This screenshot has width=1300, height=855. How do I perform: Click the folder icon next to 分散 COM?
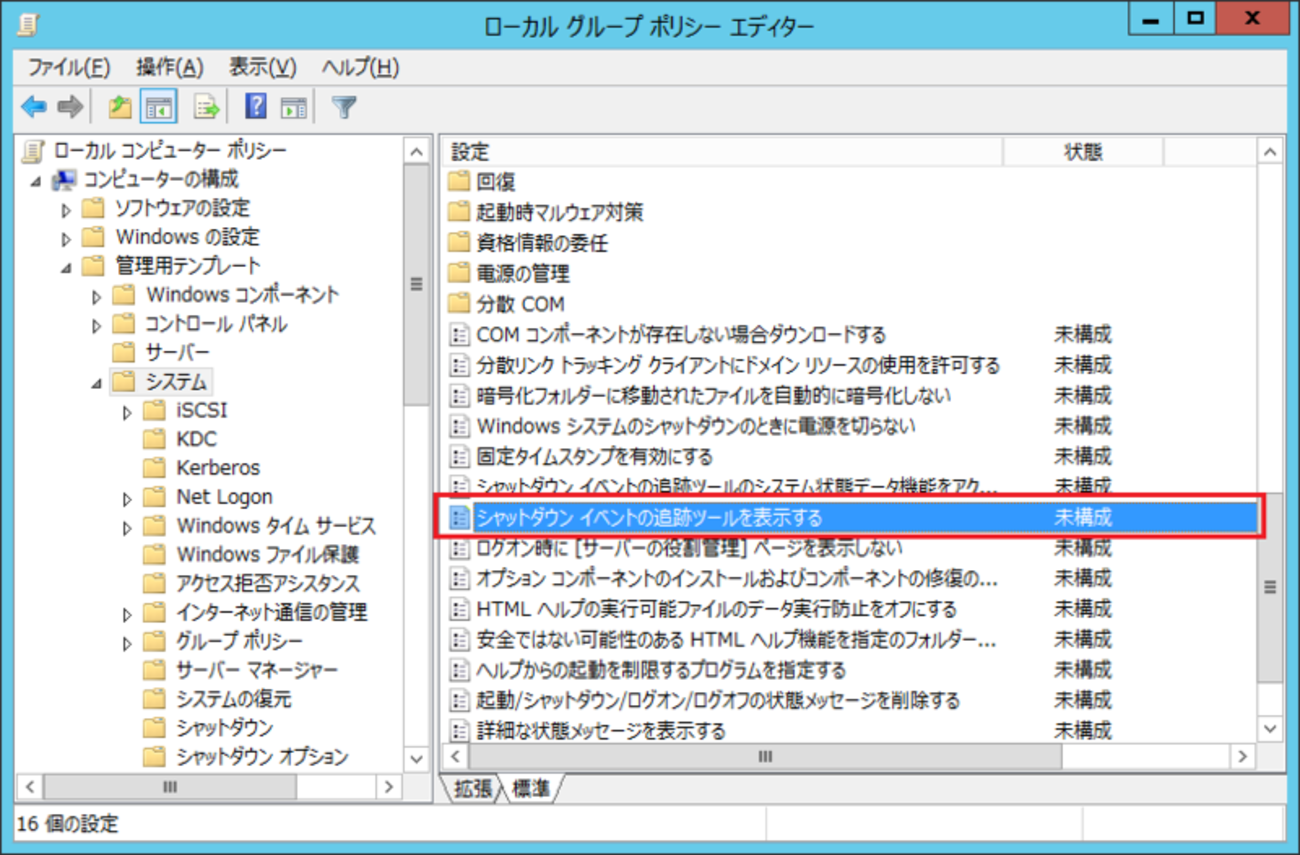point(459,304)
